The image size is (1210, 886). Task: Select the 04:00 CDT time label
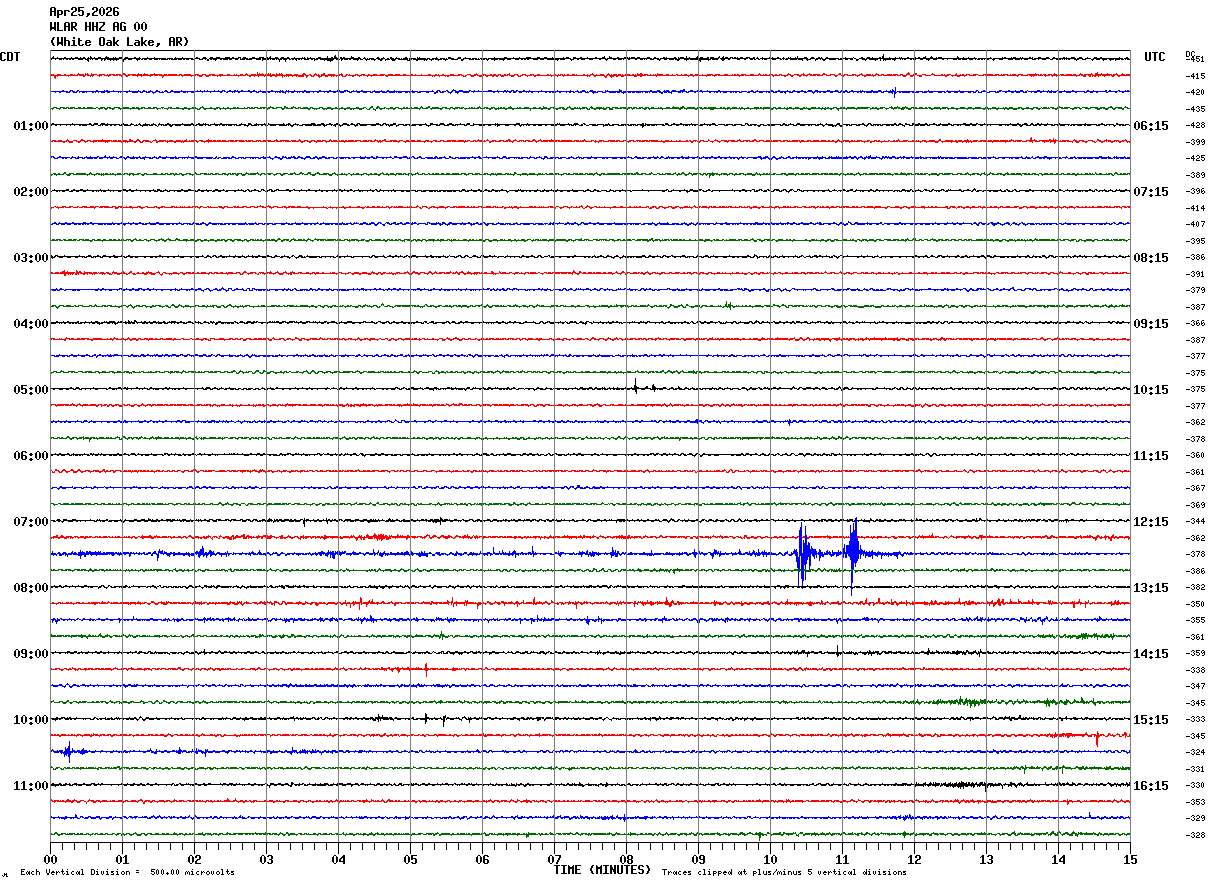[30, 324]
